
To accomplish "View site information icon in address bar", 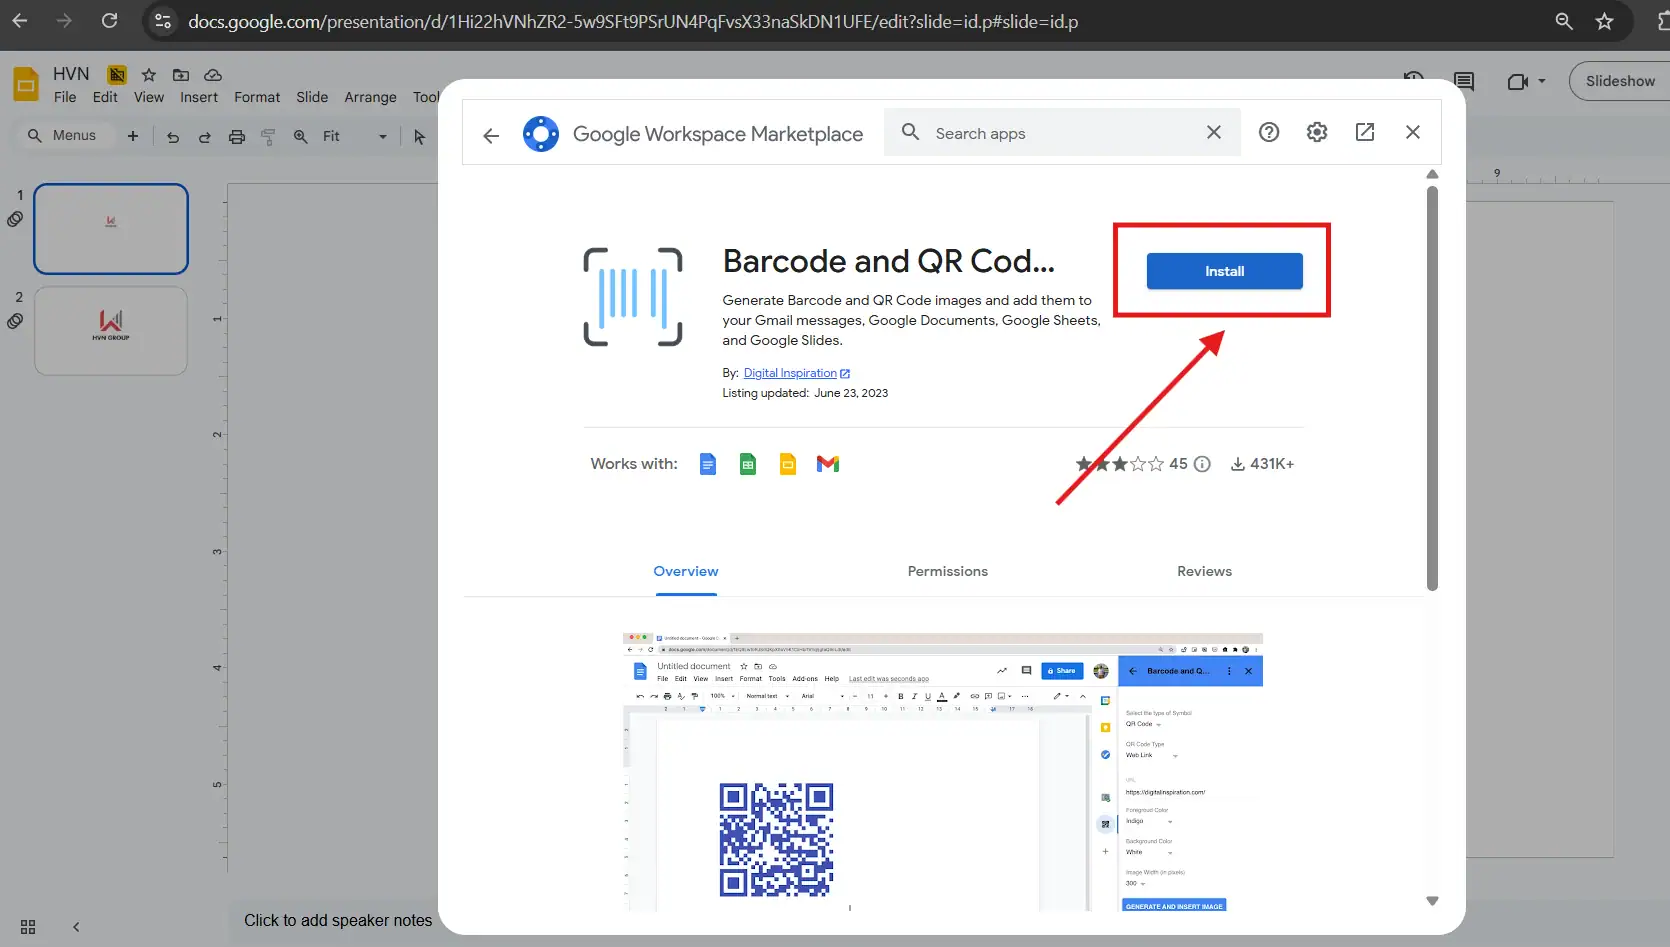I will pos(163,21).
